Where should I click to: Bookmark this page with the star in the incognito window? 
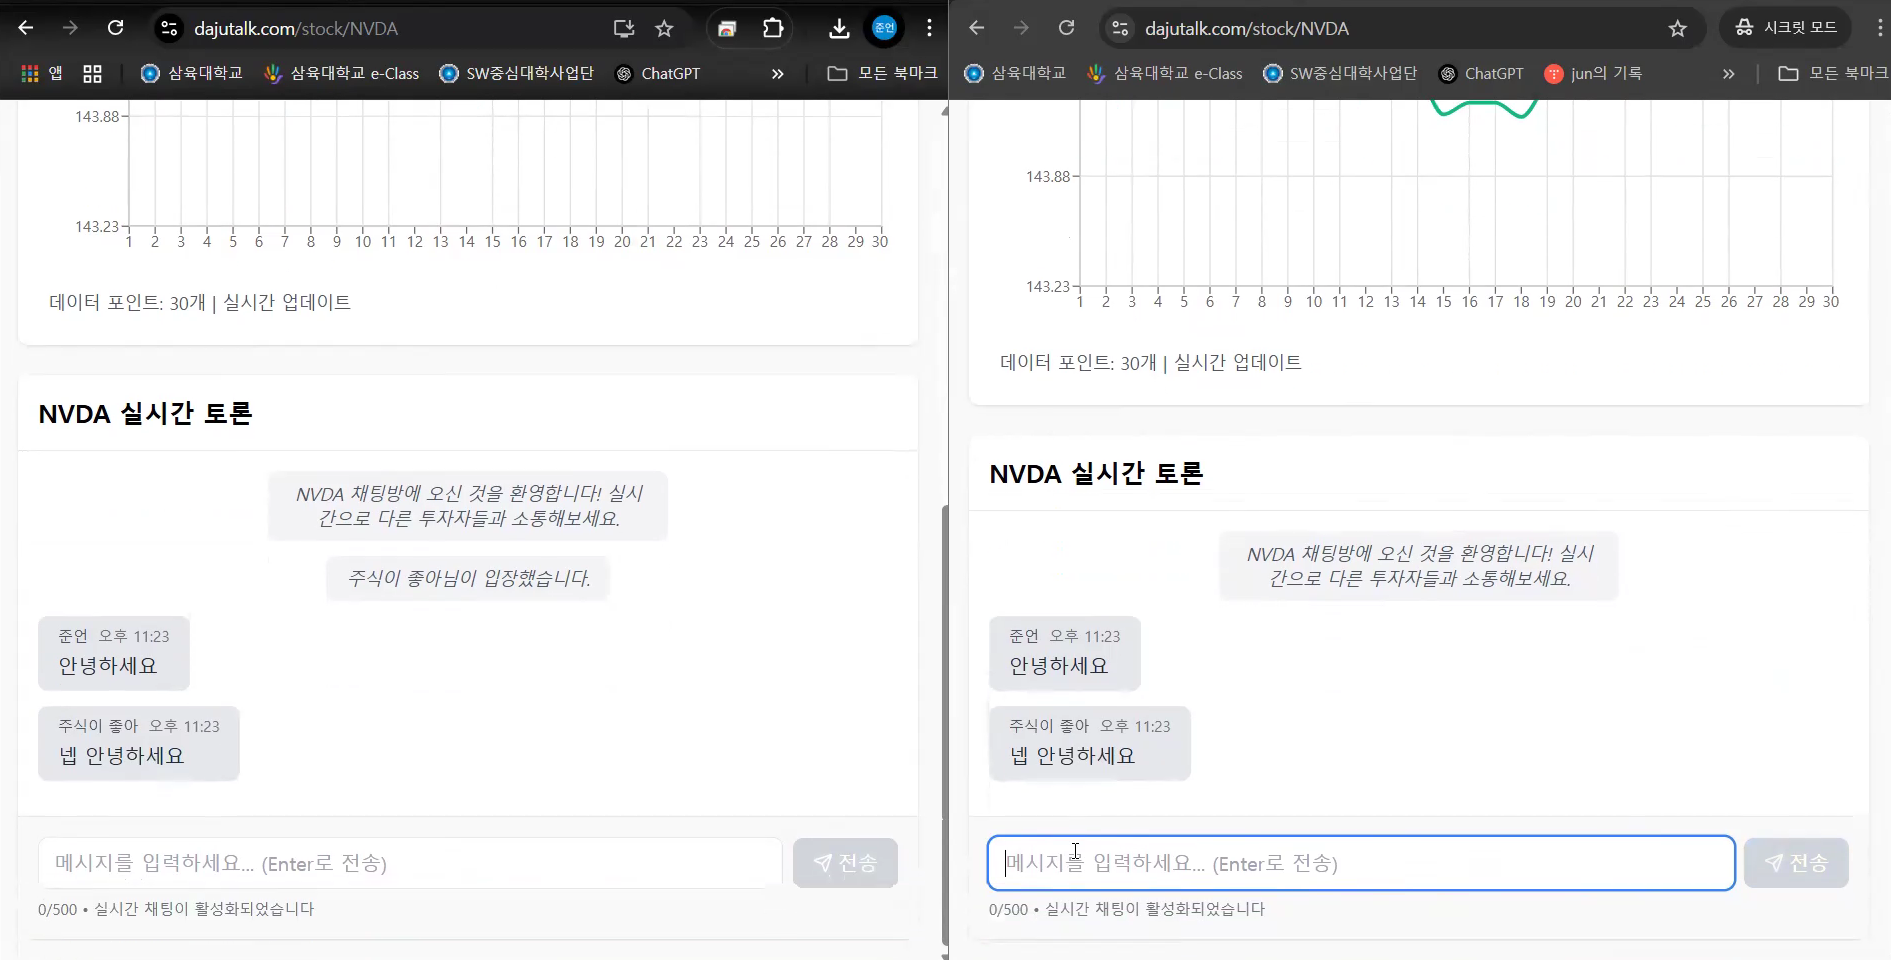coord(1677,29)
